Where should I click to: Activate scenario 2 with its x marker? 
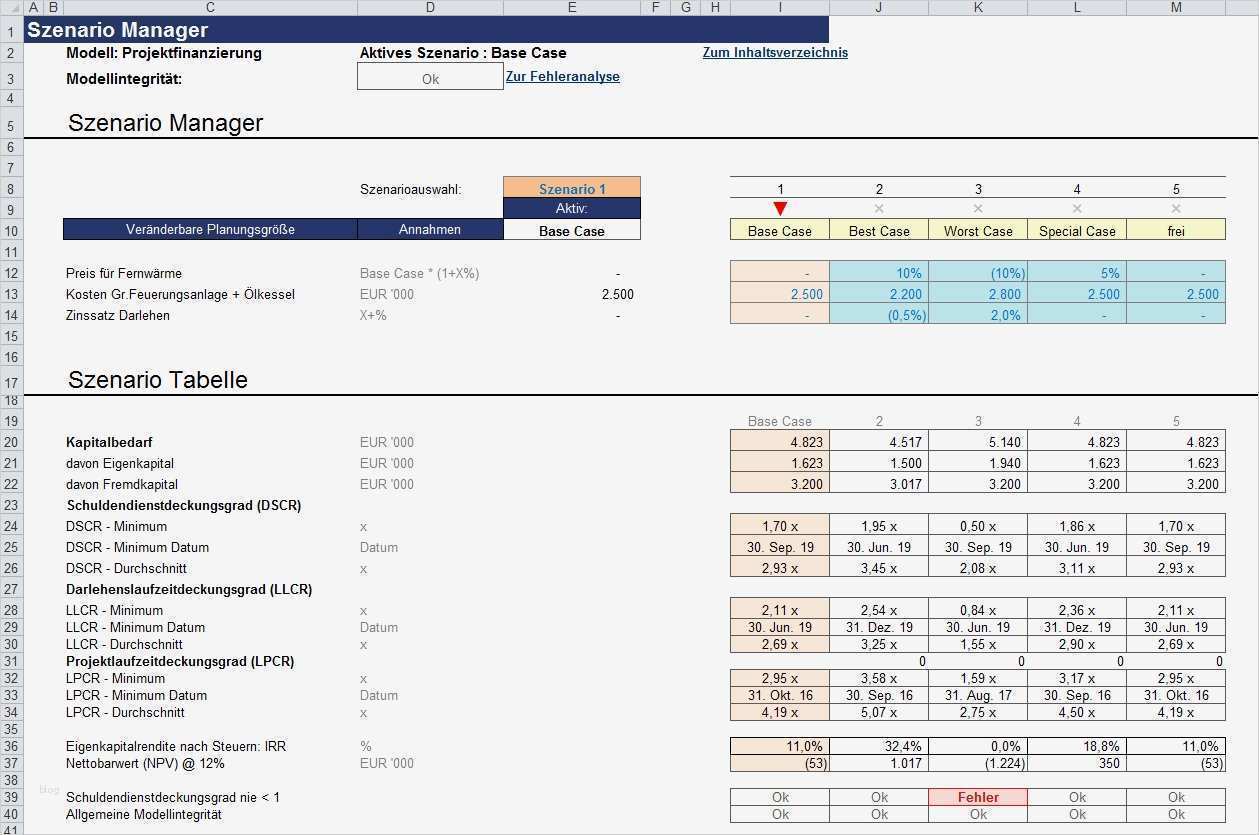coord(879,209)
